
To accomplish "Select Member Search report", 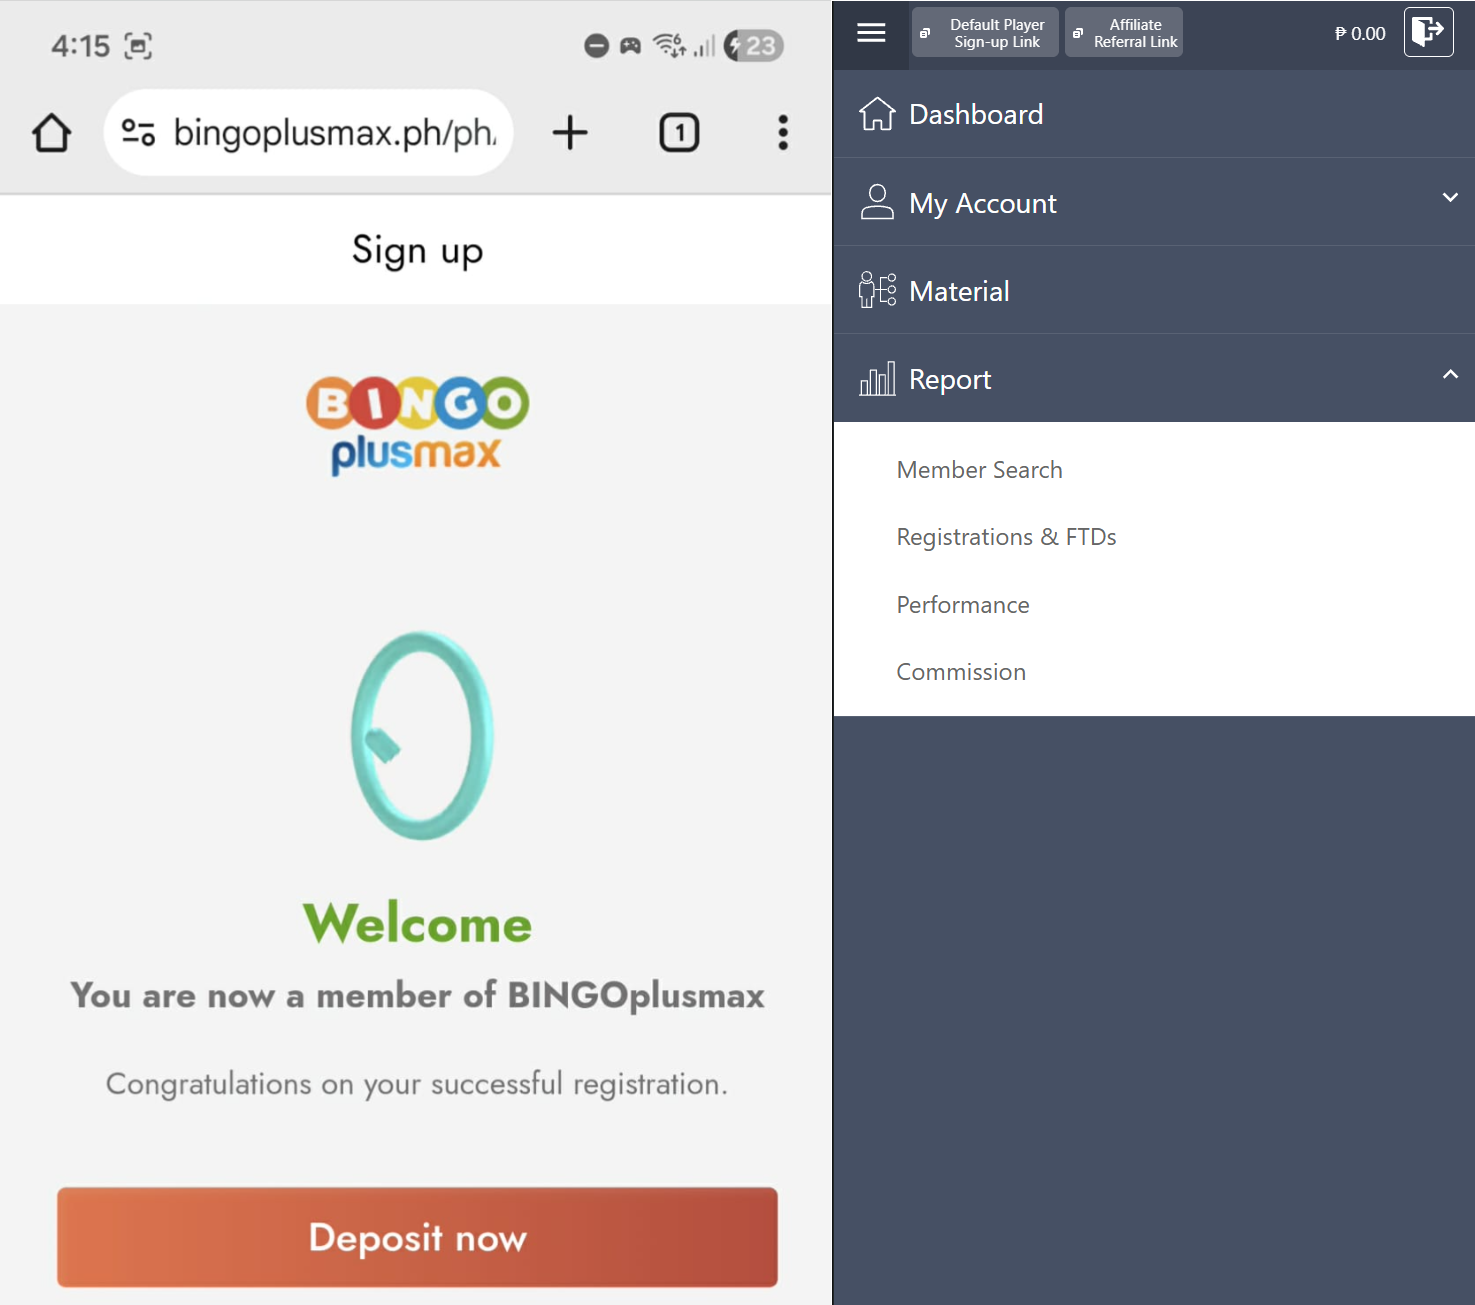I will [979, 470].
